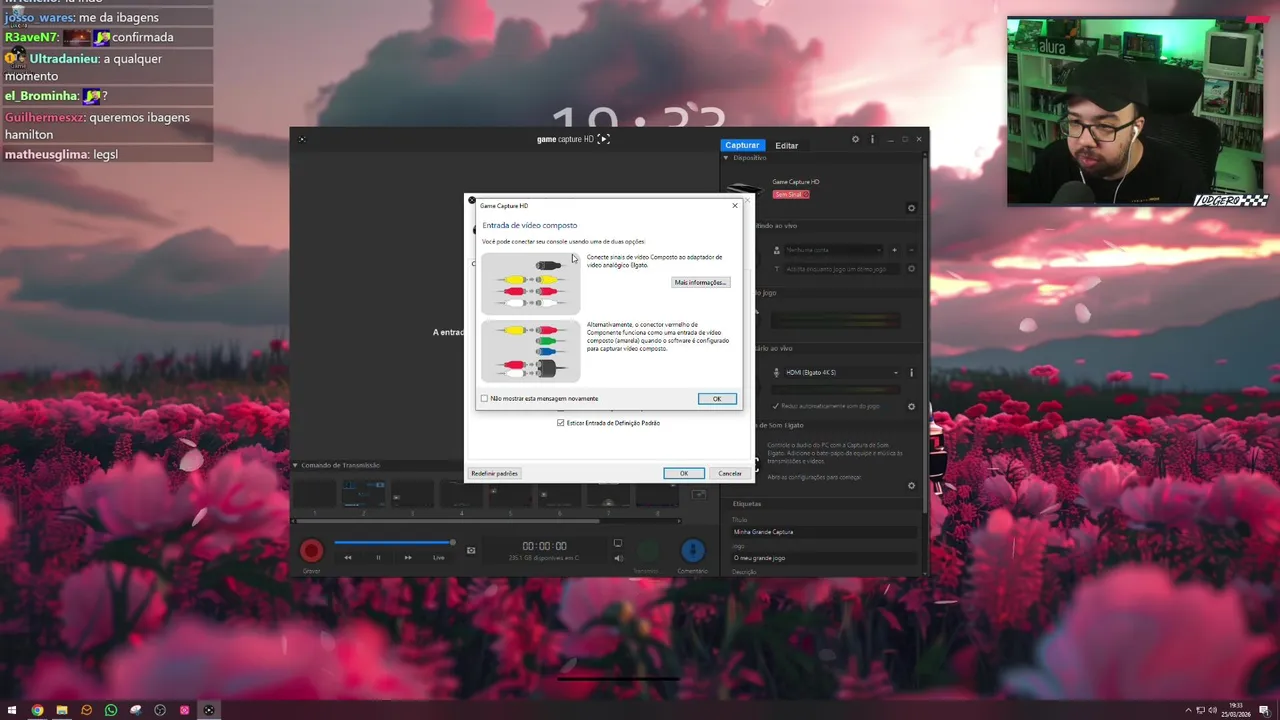This screenshot has width=1280, height=720.
Task: Mute with the speaker icon in playback bar
Action: point(618,558)
